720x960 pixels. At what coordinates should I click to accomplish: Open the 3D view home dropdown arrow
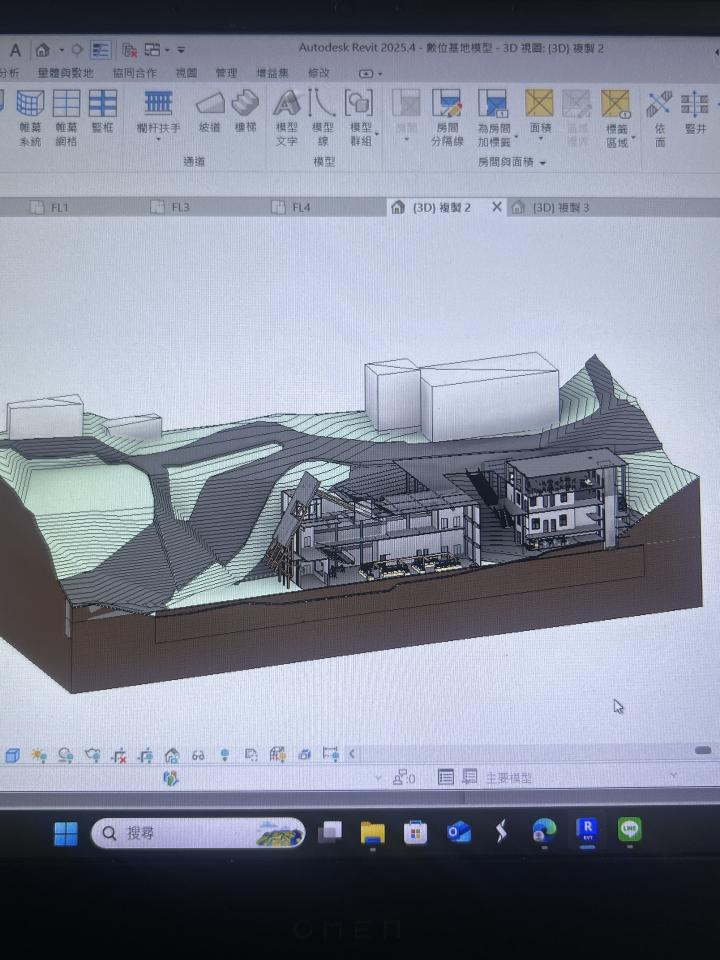(61, 50)
